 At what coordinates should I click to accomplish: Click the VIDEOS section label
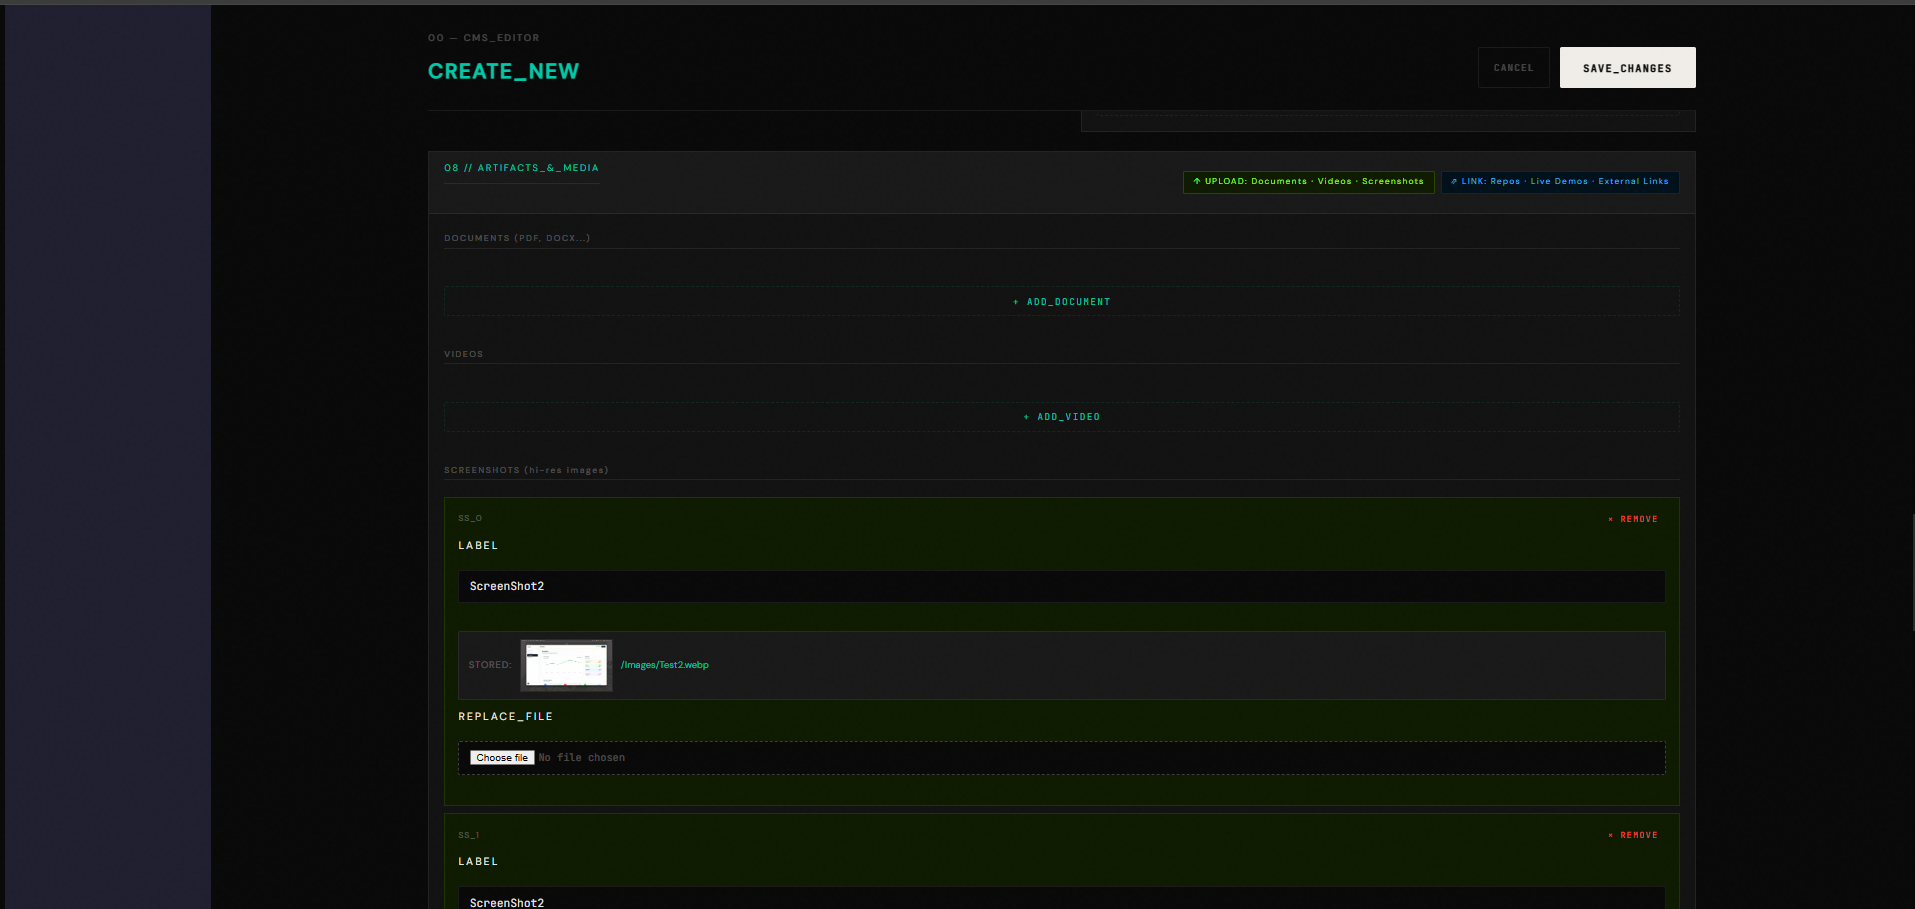463,354
